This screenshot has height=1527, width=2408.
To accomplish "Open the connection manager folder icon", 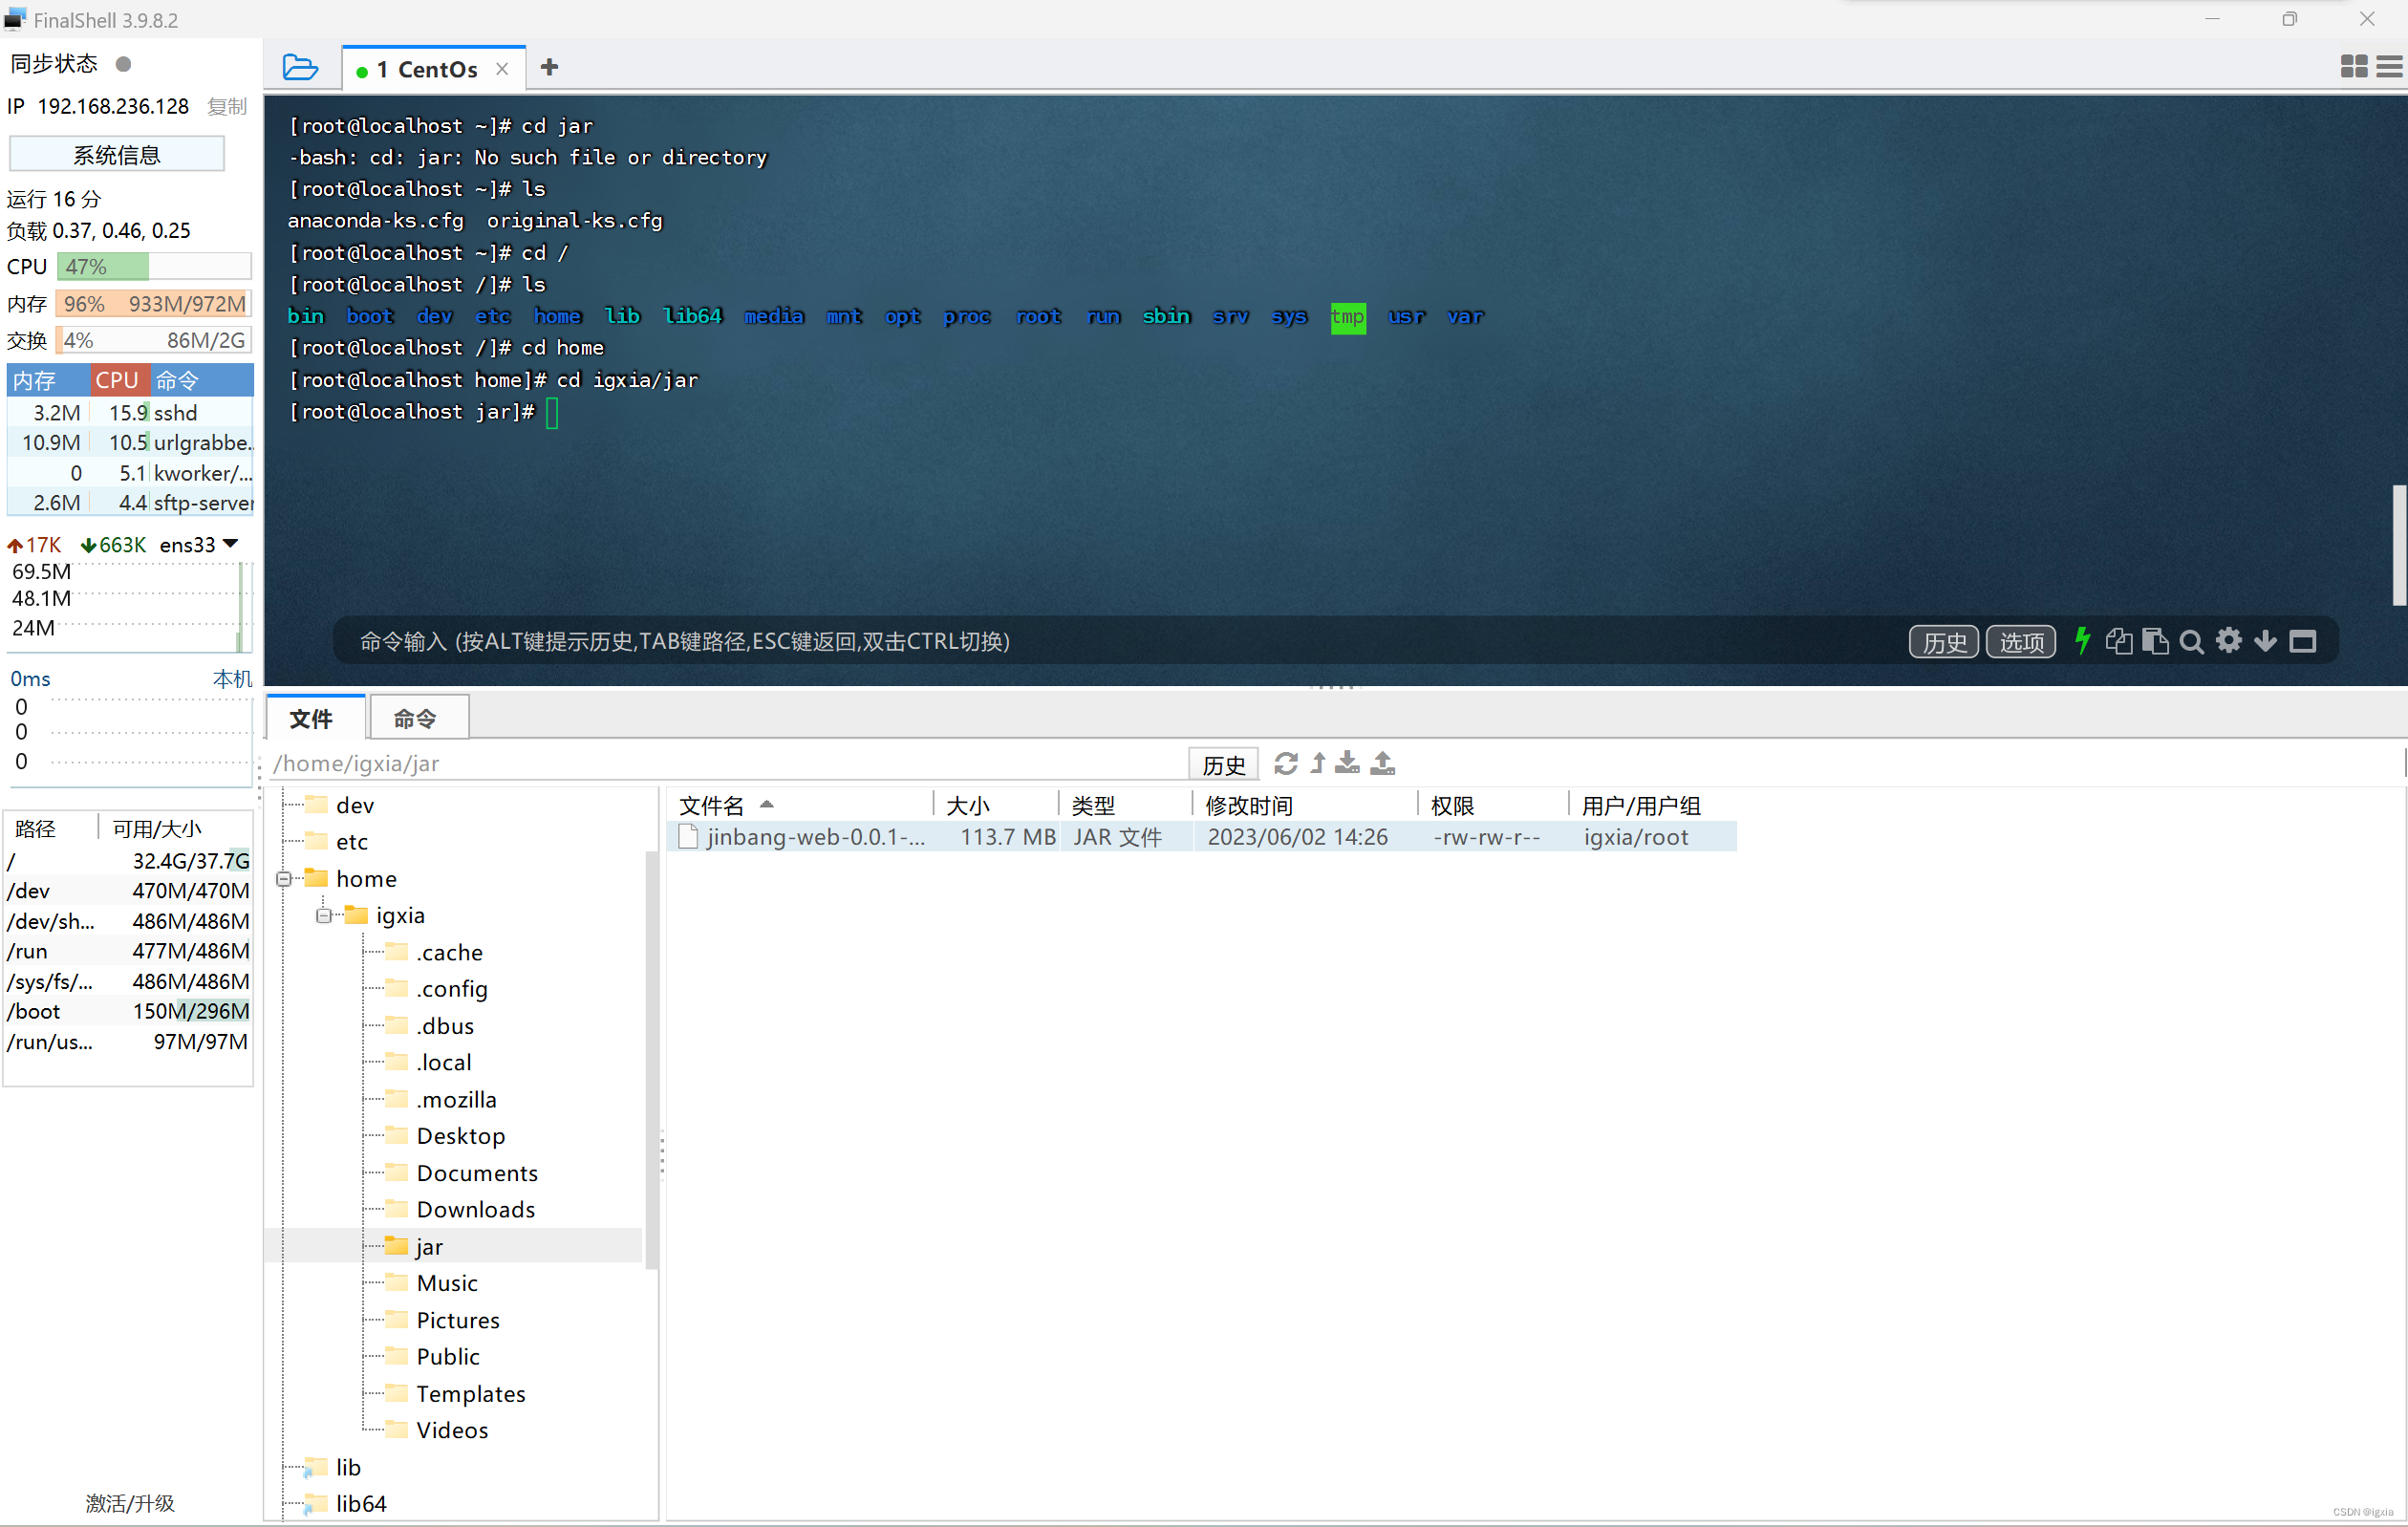I will coord(300,67).
